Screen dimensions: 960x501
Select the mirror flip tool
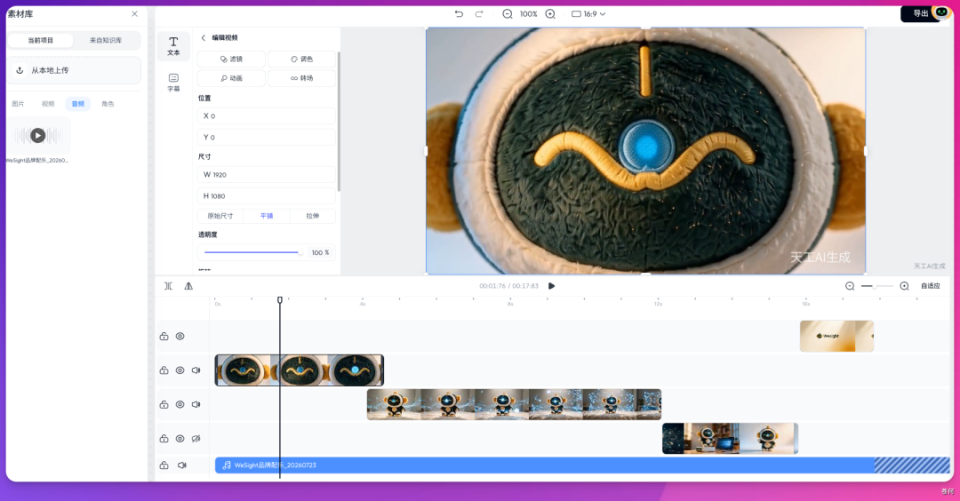coord(189,286)
